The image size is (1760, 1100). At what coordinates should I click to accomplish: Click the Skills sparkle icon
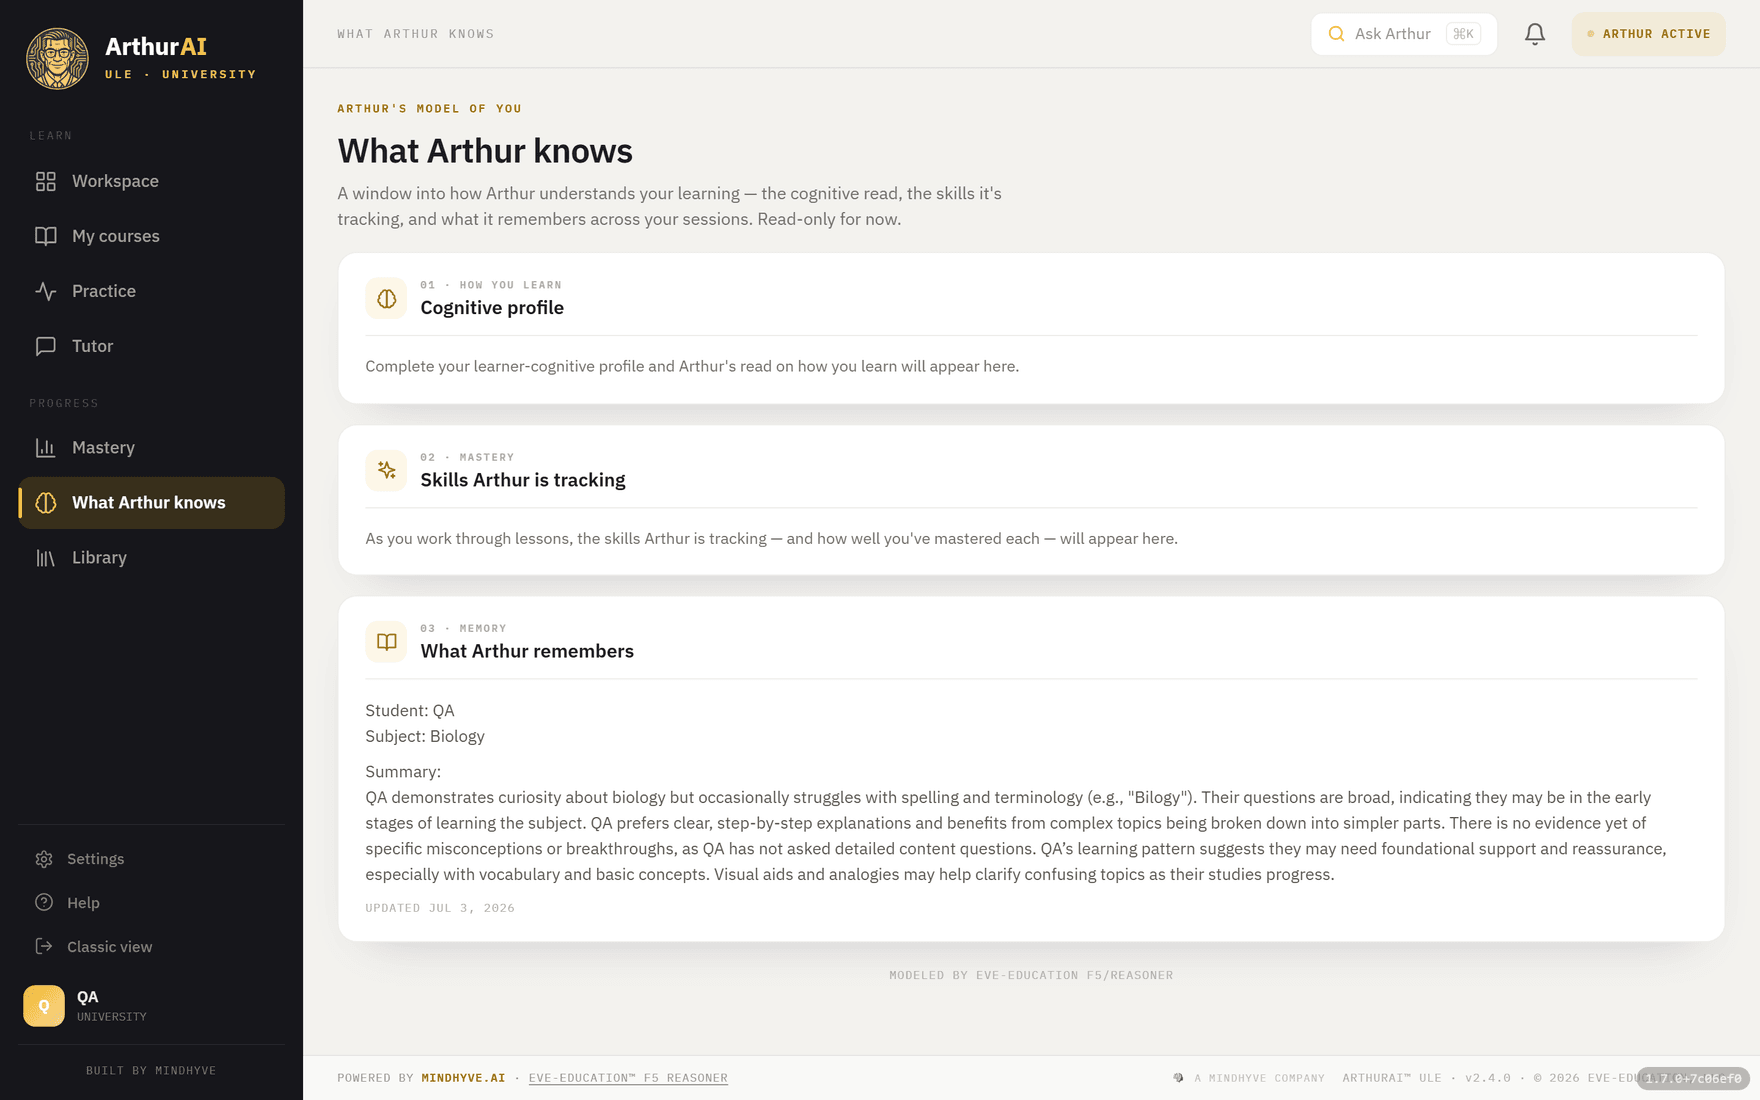pos(386,470)
